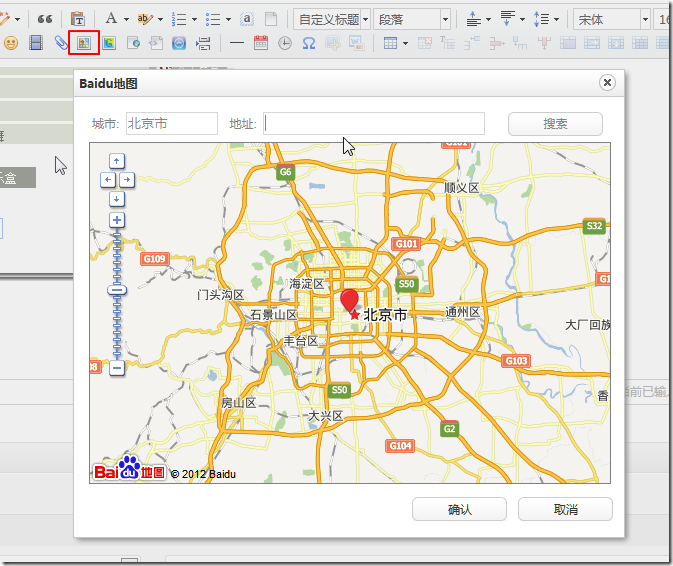Click 房山区 label on the map
Screen dimensions: 673x566
click(x=239, y=403)
